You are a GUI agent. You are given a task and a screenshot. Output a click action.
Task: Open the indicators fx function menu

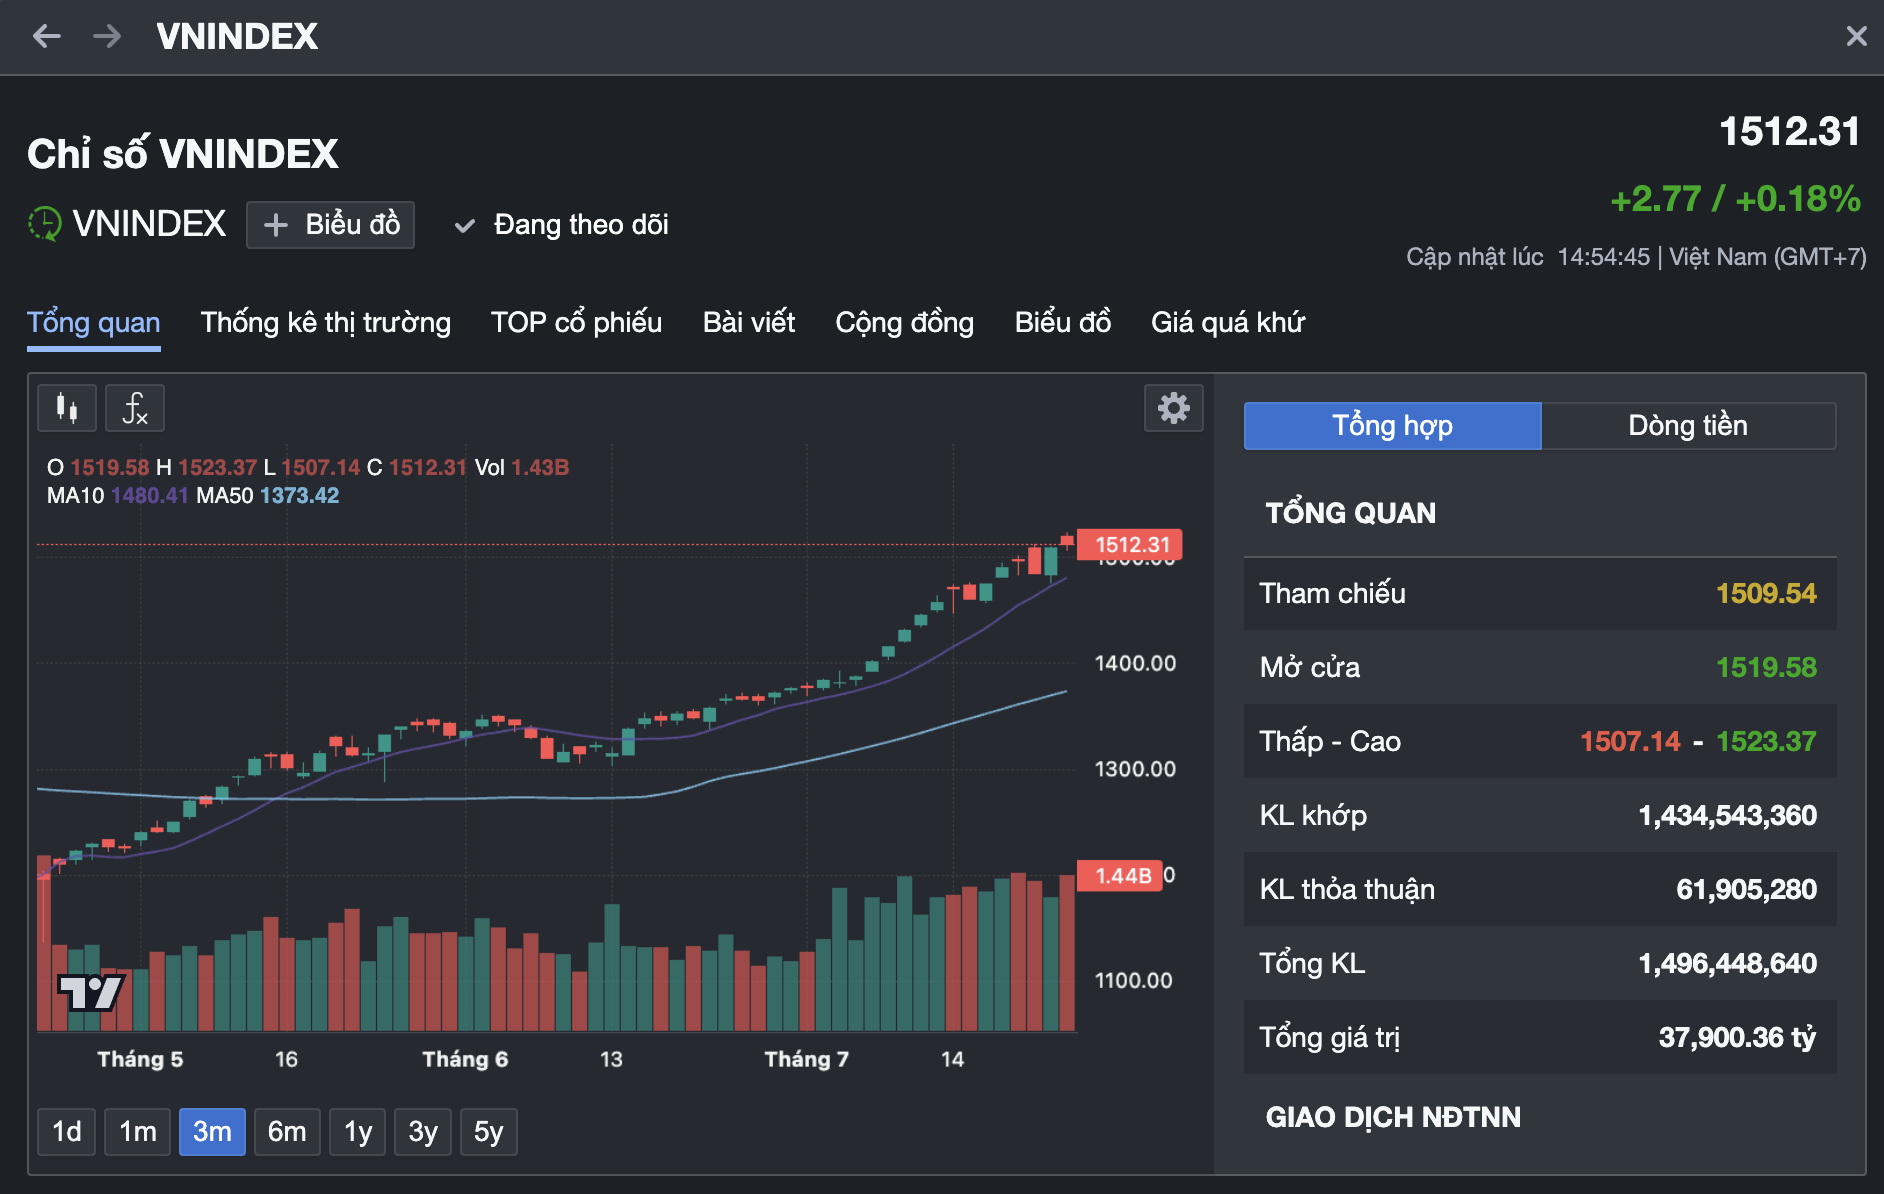click(x=135, y=408)
